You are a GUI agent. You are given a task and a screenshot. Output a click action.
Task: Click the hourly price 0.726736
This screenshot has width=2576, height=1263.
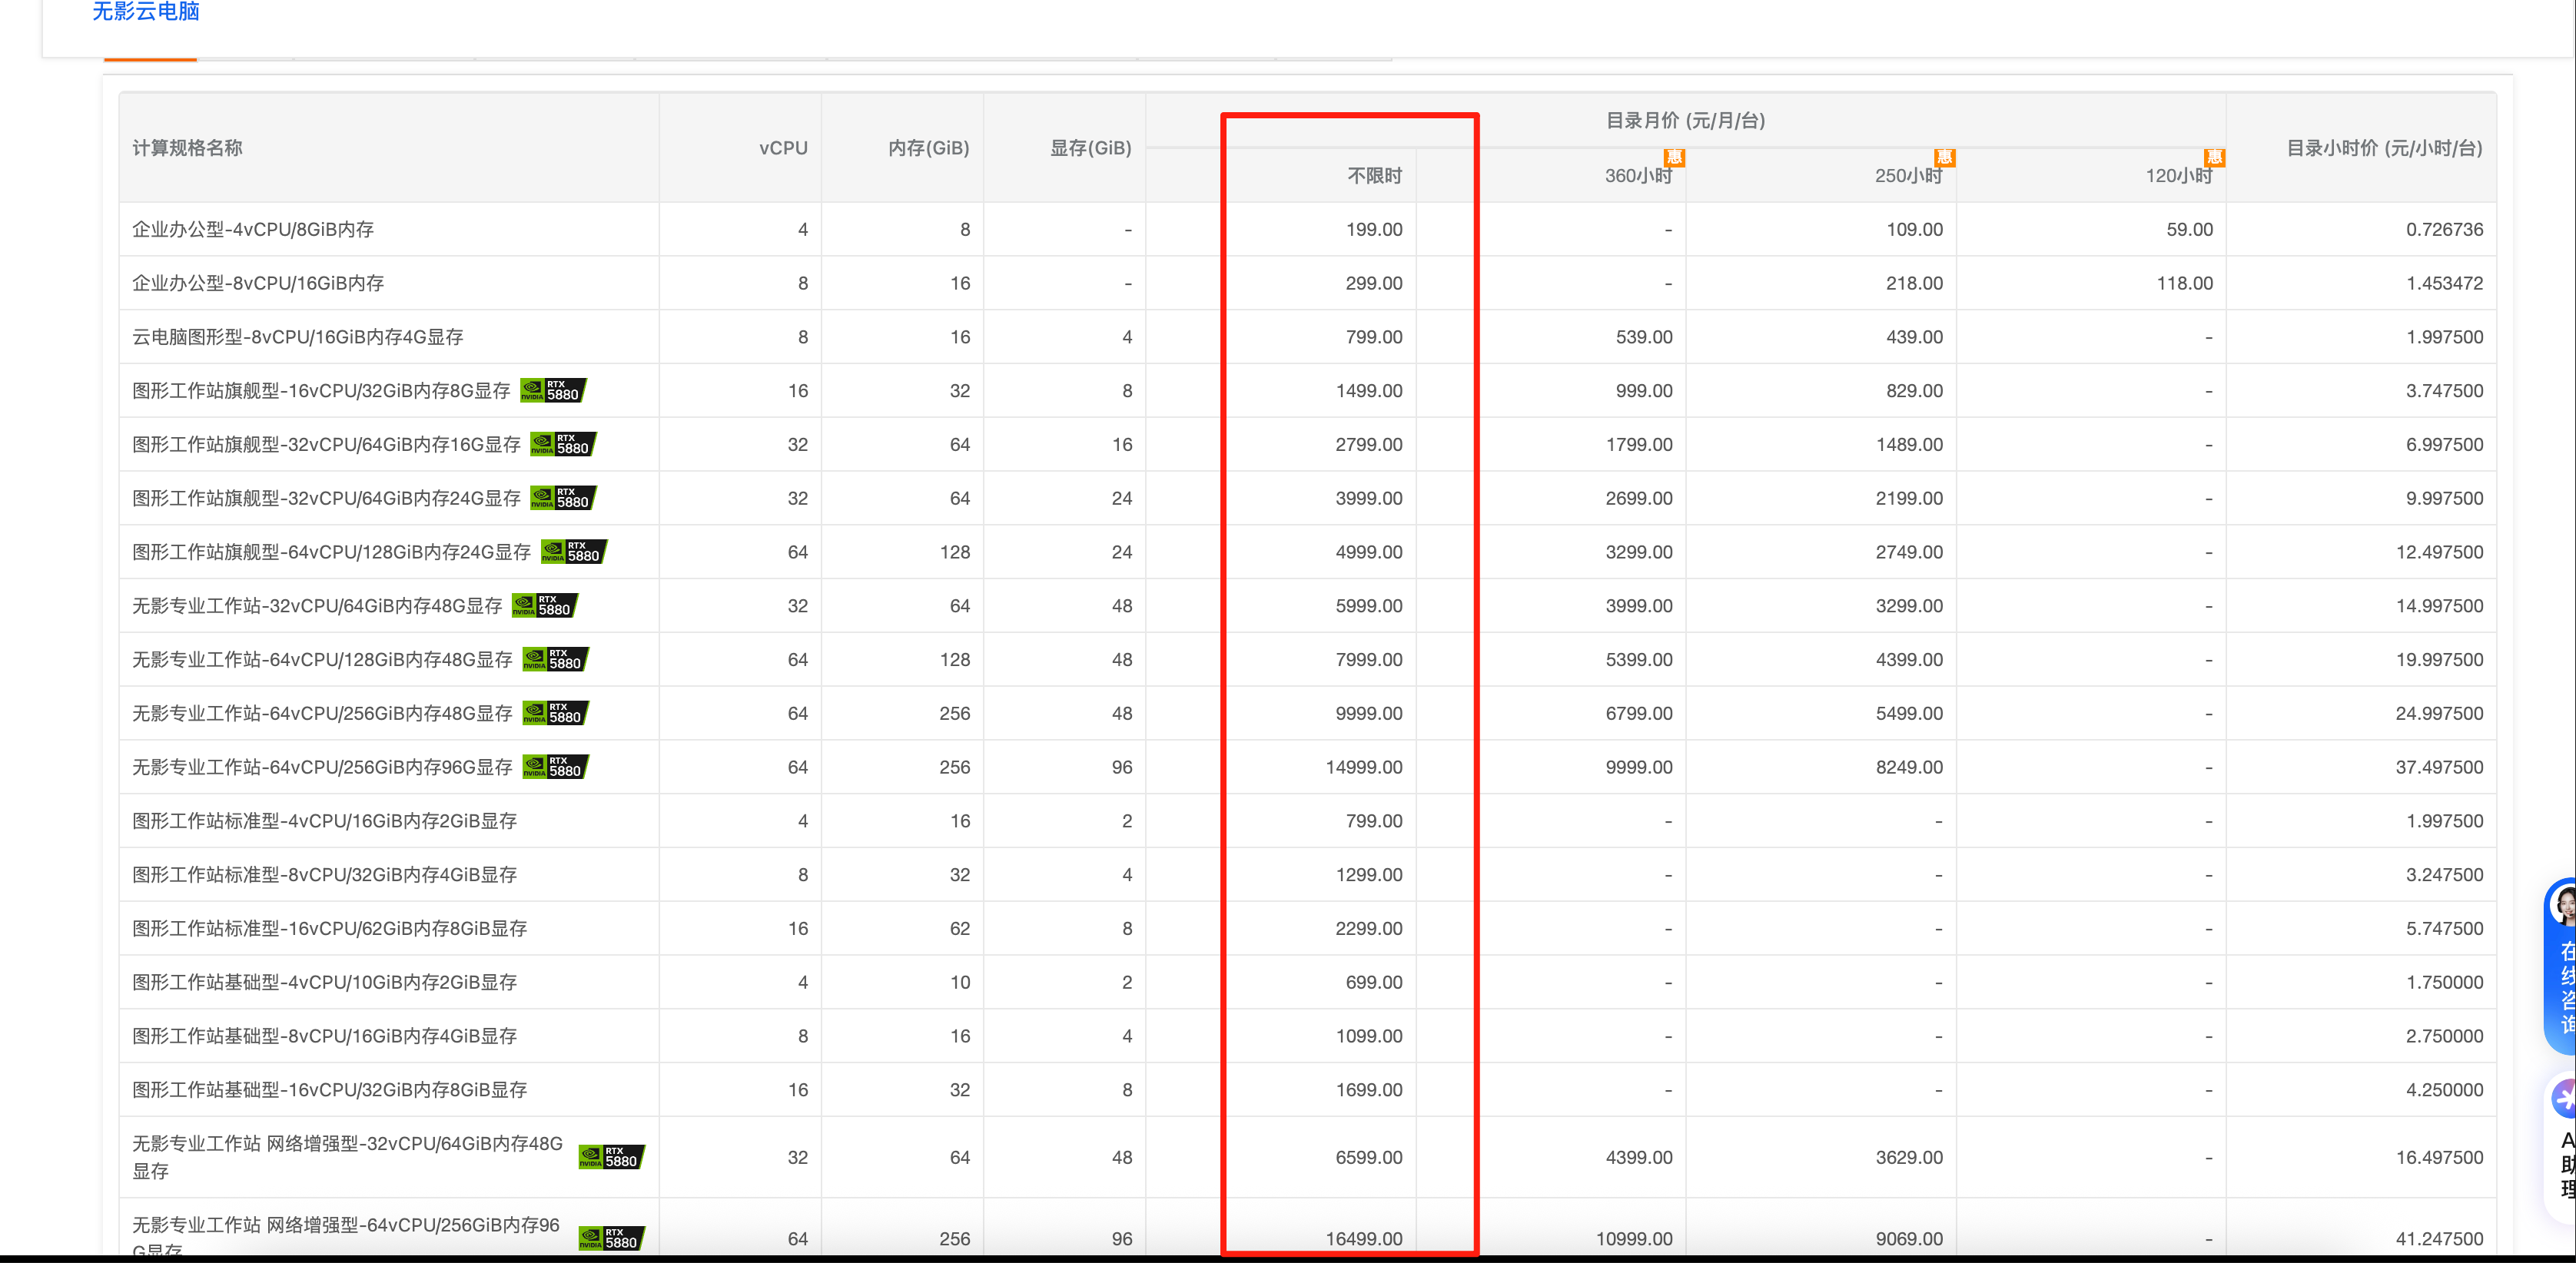pos(2444,230)
